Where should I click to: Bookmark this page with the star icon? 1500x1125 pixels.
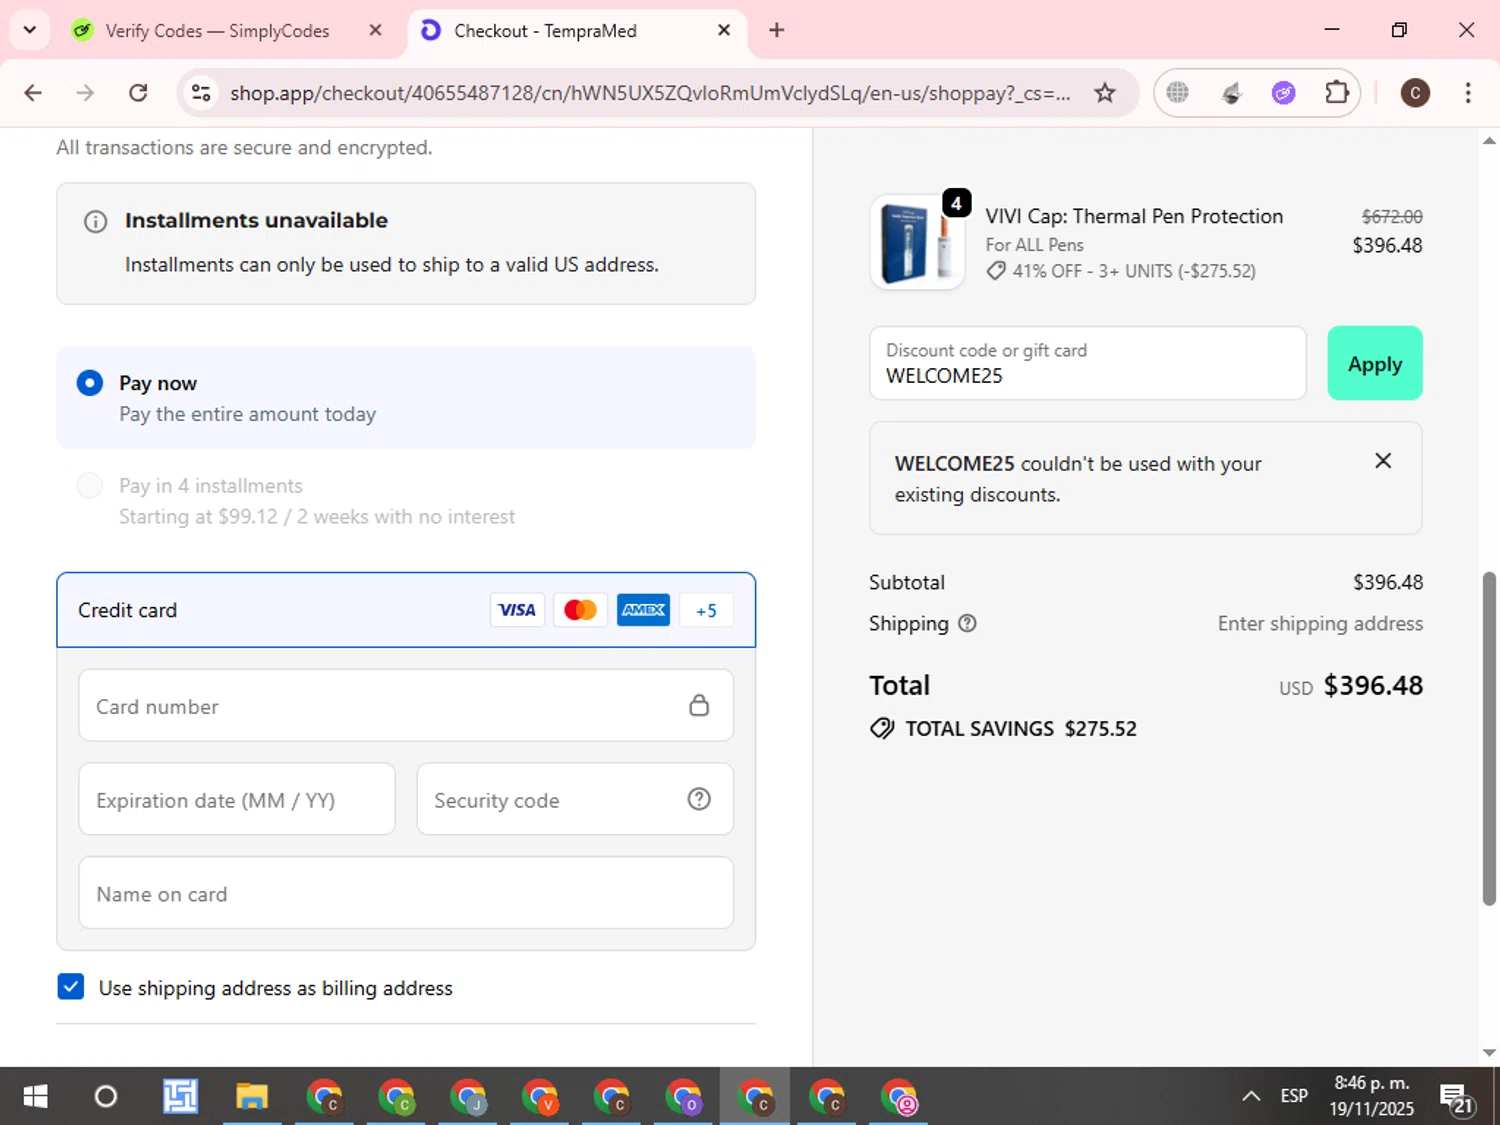tap(1105, 93)
